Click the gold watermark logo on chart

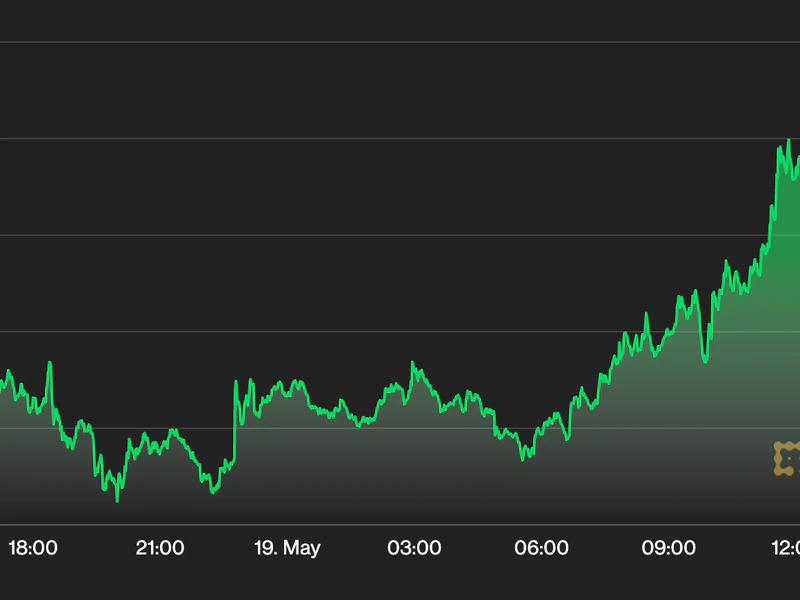tap(787, 457)
